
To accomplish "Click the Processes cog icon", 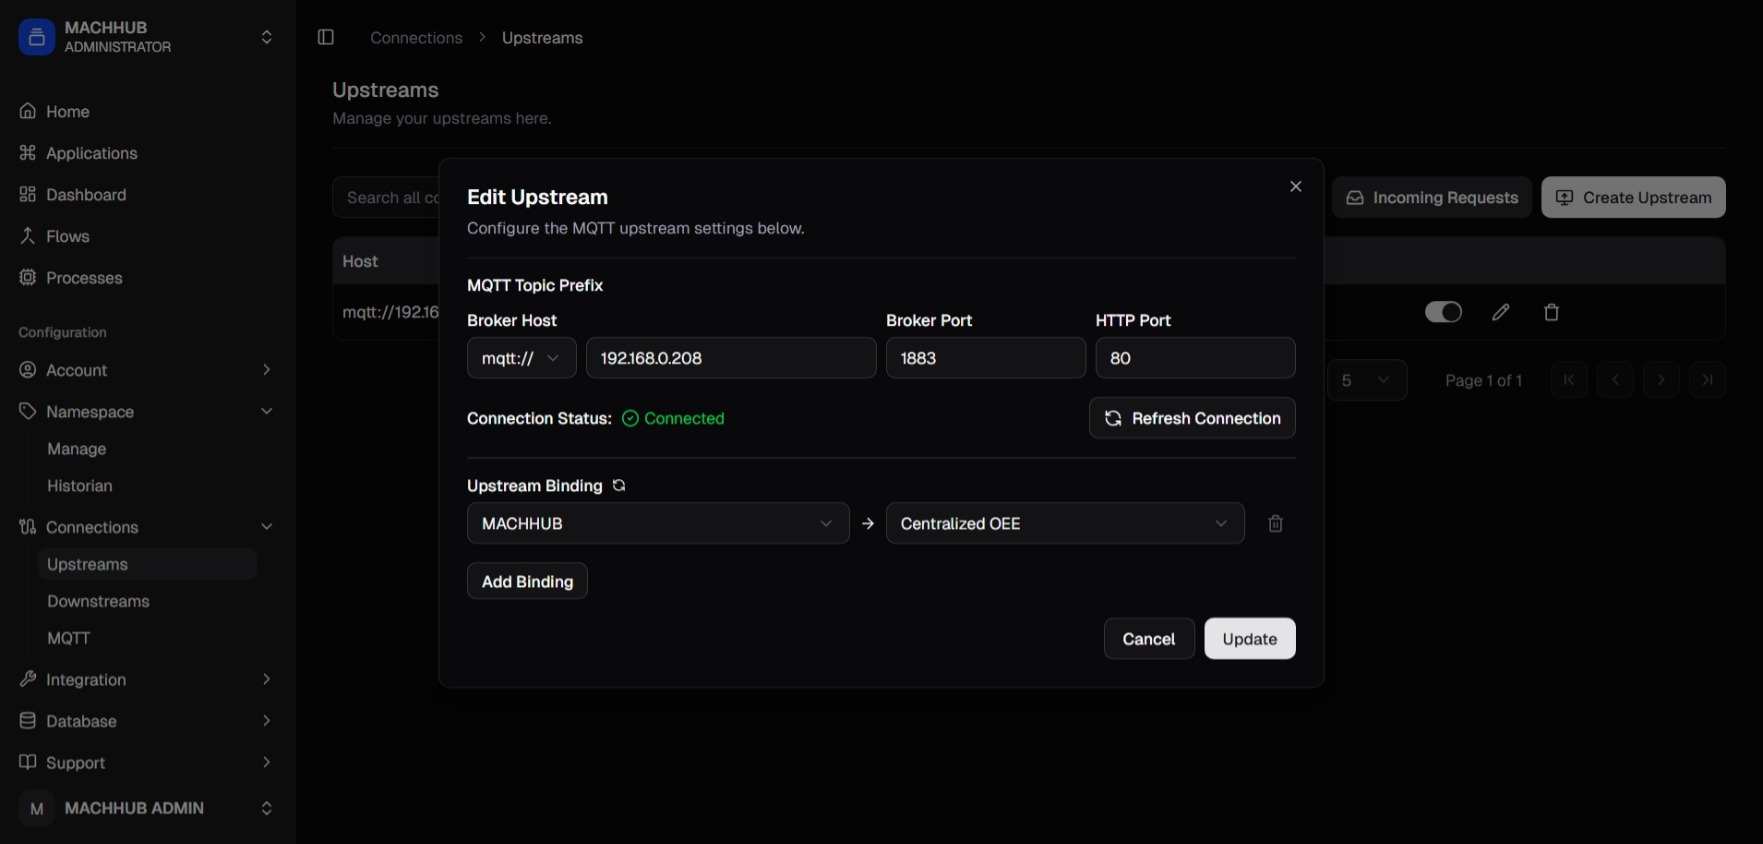I will tap(28, 277).
